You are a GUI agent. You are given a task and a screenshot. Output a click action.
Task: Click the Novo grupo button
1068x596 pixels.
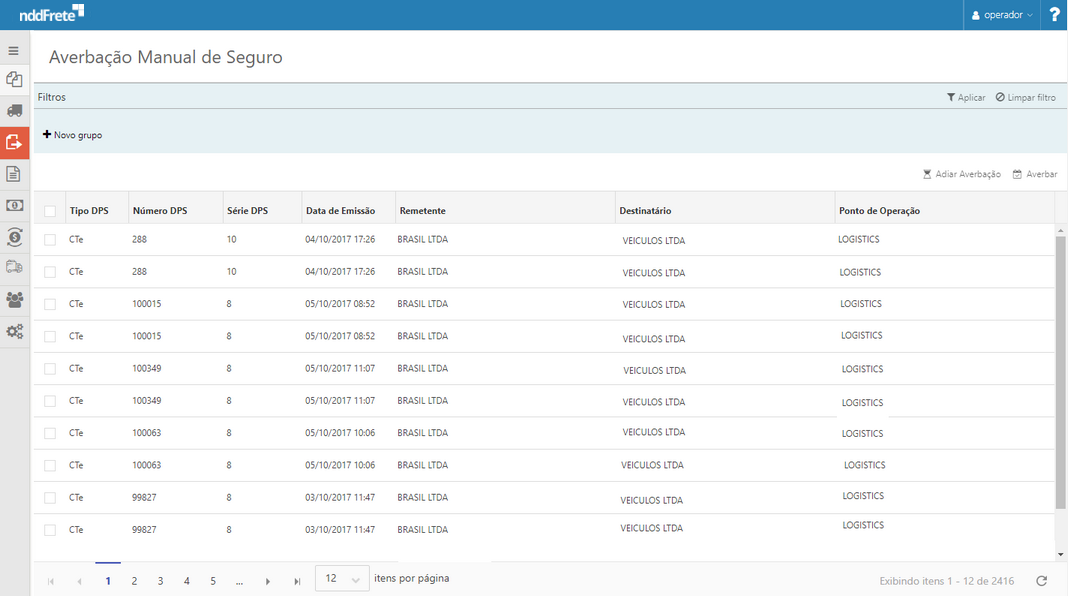pyautogui.click(x=72, y=135)
